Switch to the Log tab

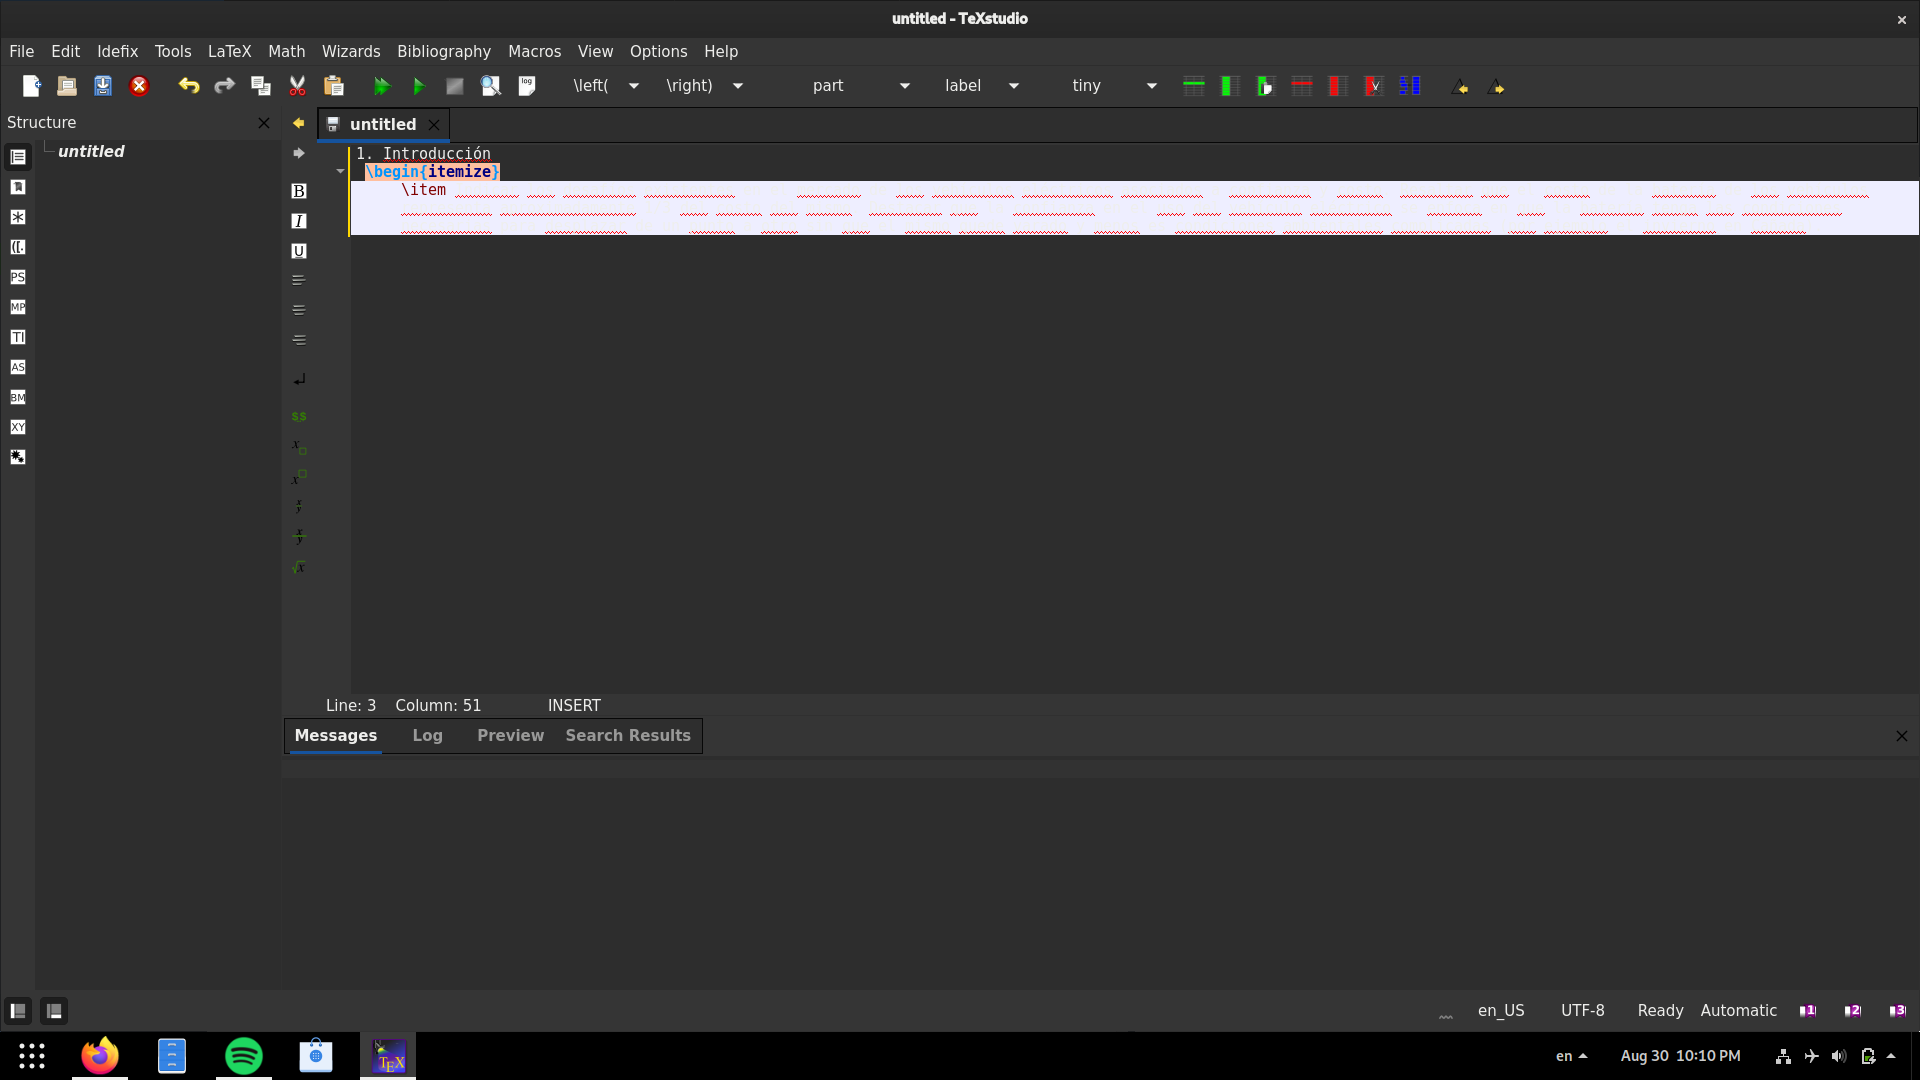tap(427, 735)
